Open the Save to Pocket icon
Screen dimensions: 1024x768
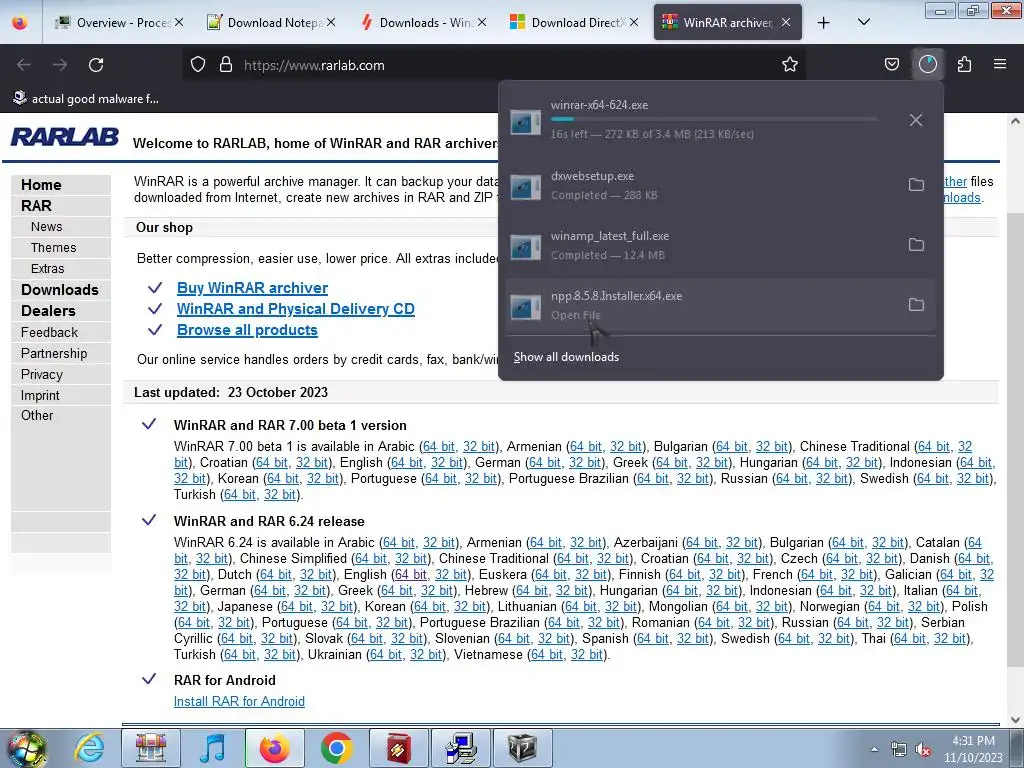[891, 64]
